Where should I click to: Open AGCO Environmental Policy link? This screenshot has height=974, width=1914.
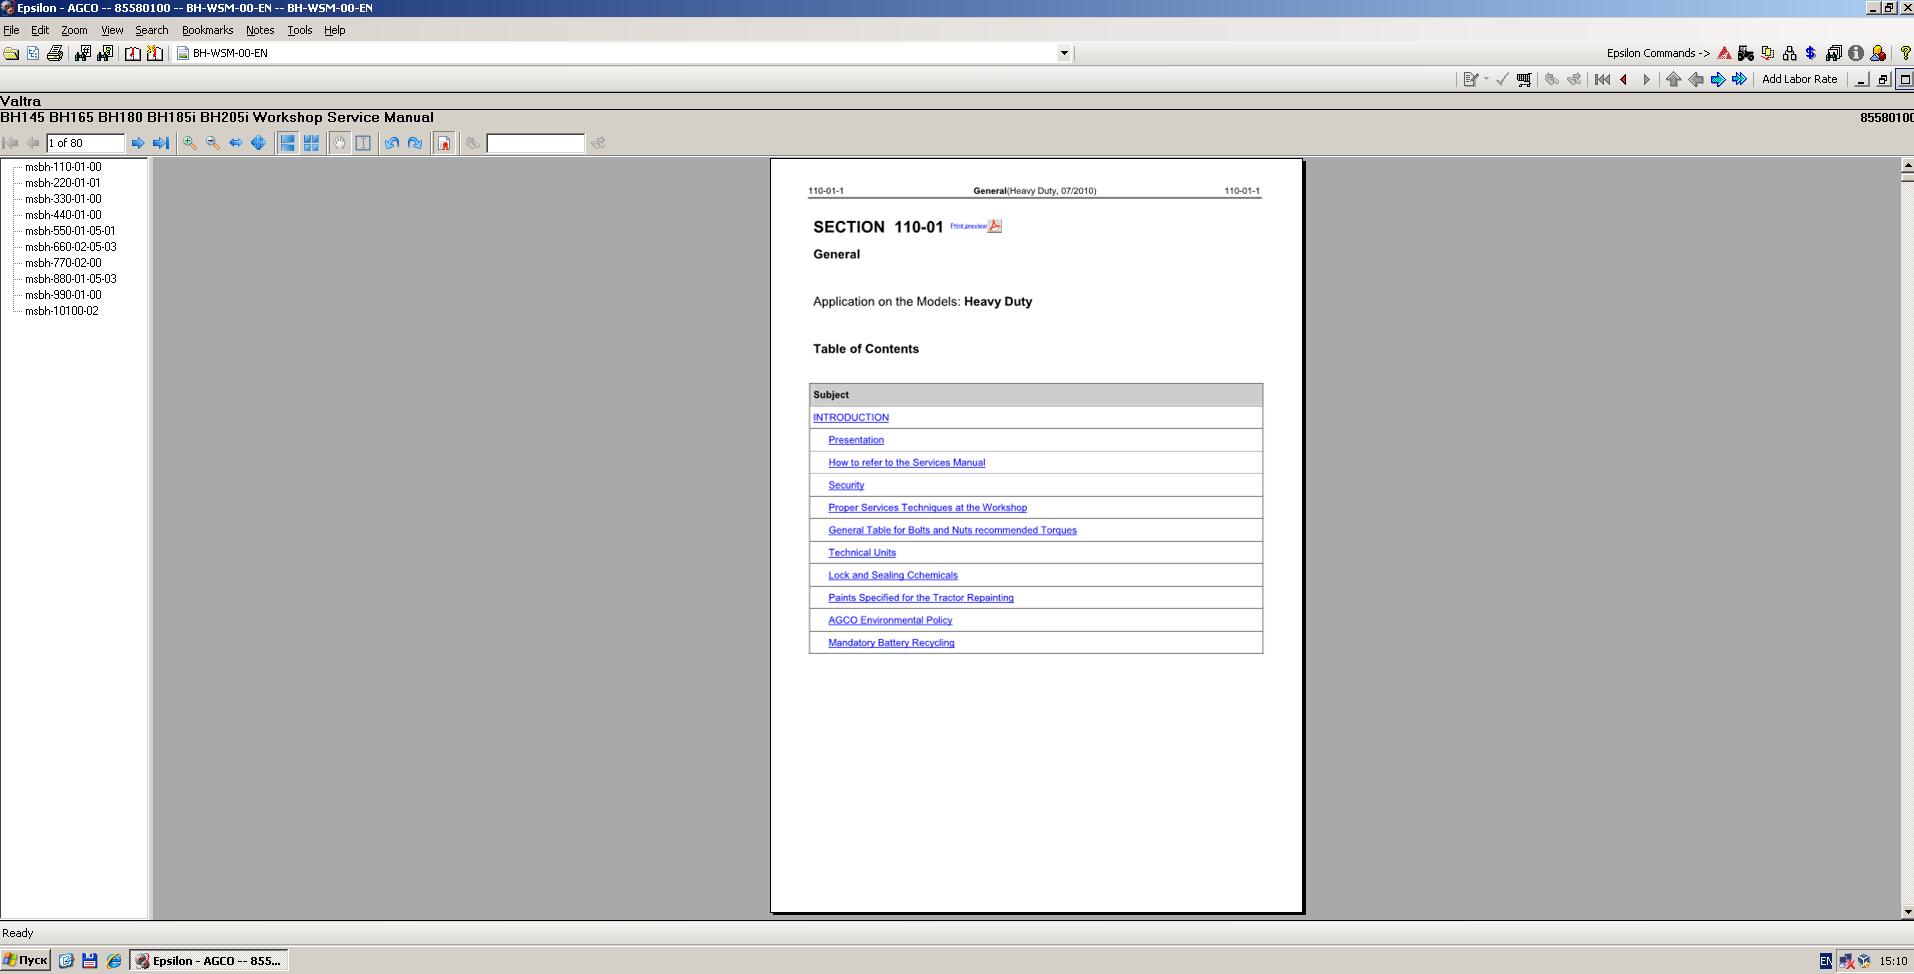[890, 620]
